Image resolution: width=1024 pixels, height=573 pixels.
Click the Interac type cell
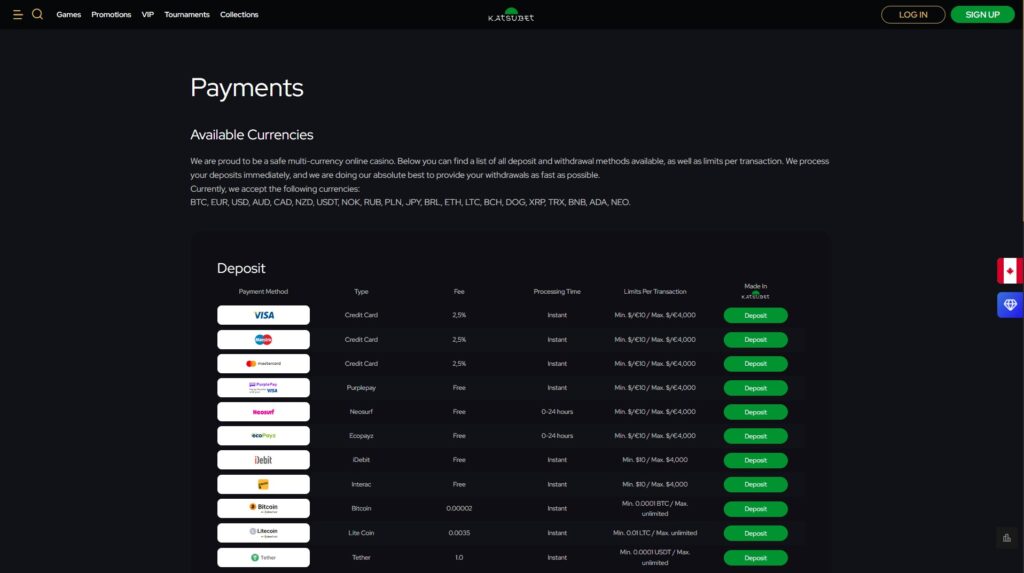pyautogui.click(x=361, y=484)
